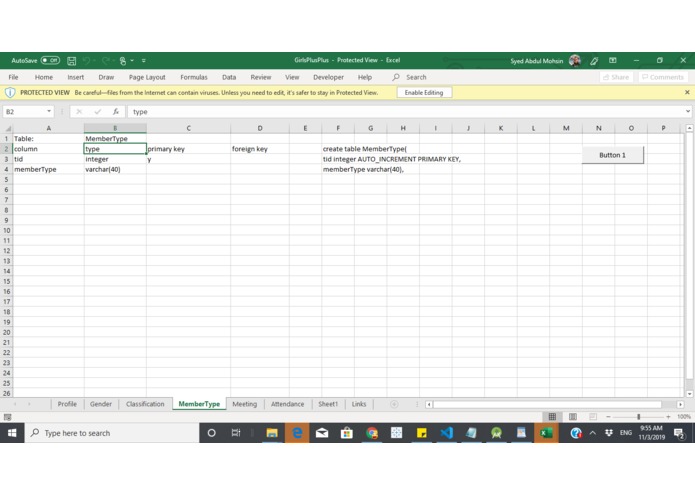The image size is (695, 494).
Task: Open the Data ribbon tab
Action: click(229, 77)
